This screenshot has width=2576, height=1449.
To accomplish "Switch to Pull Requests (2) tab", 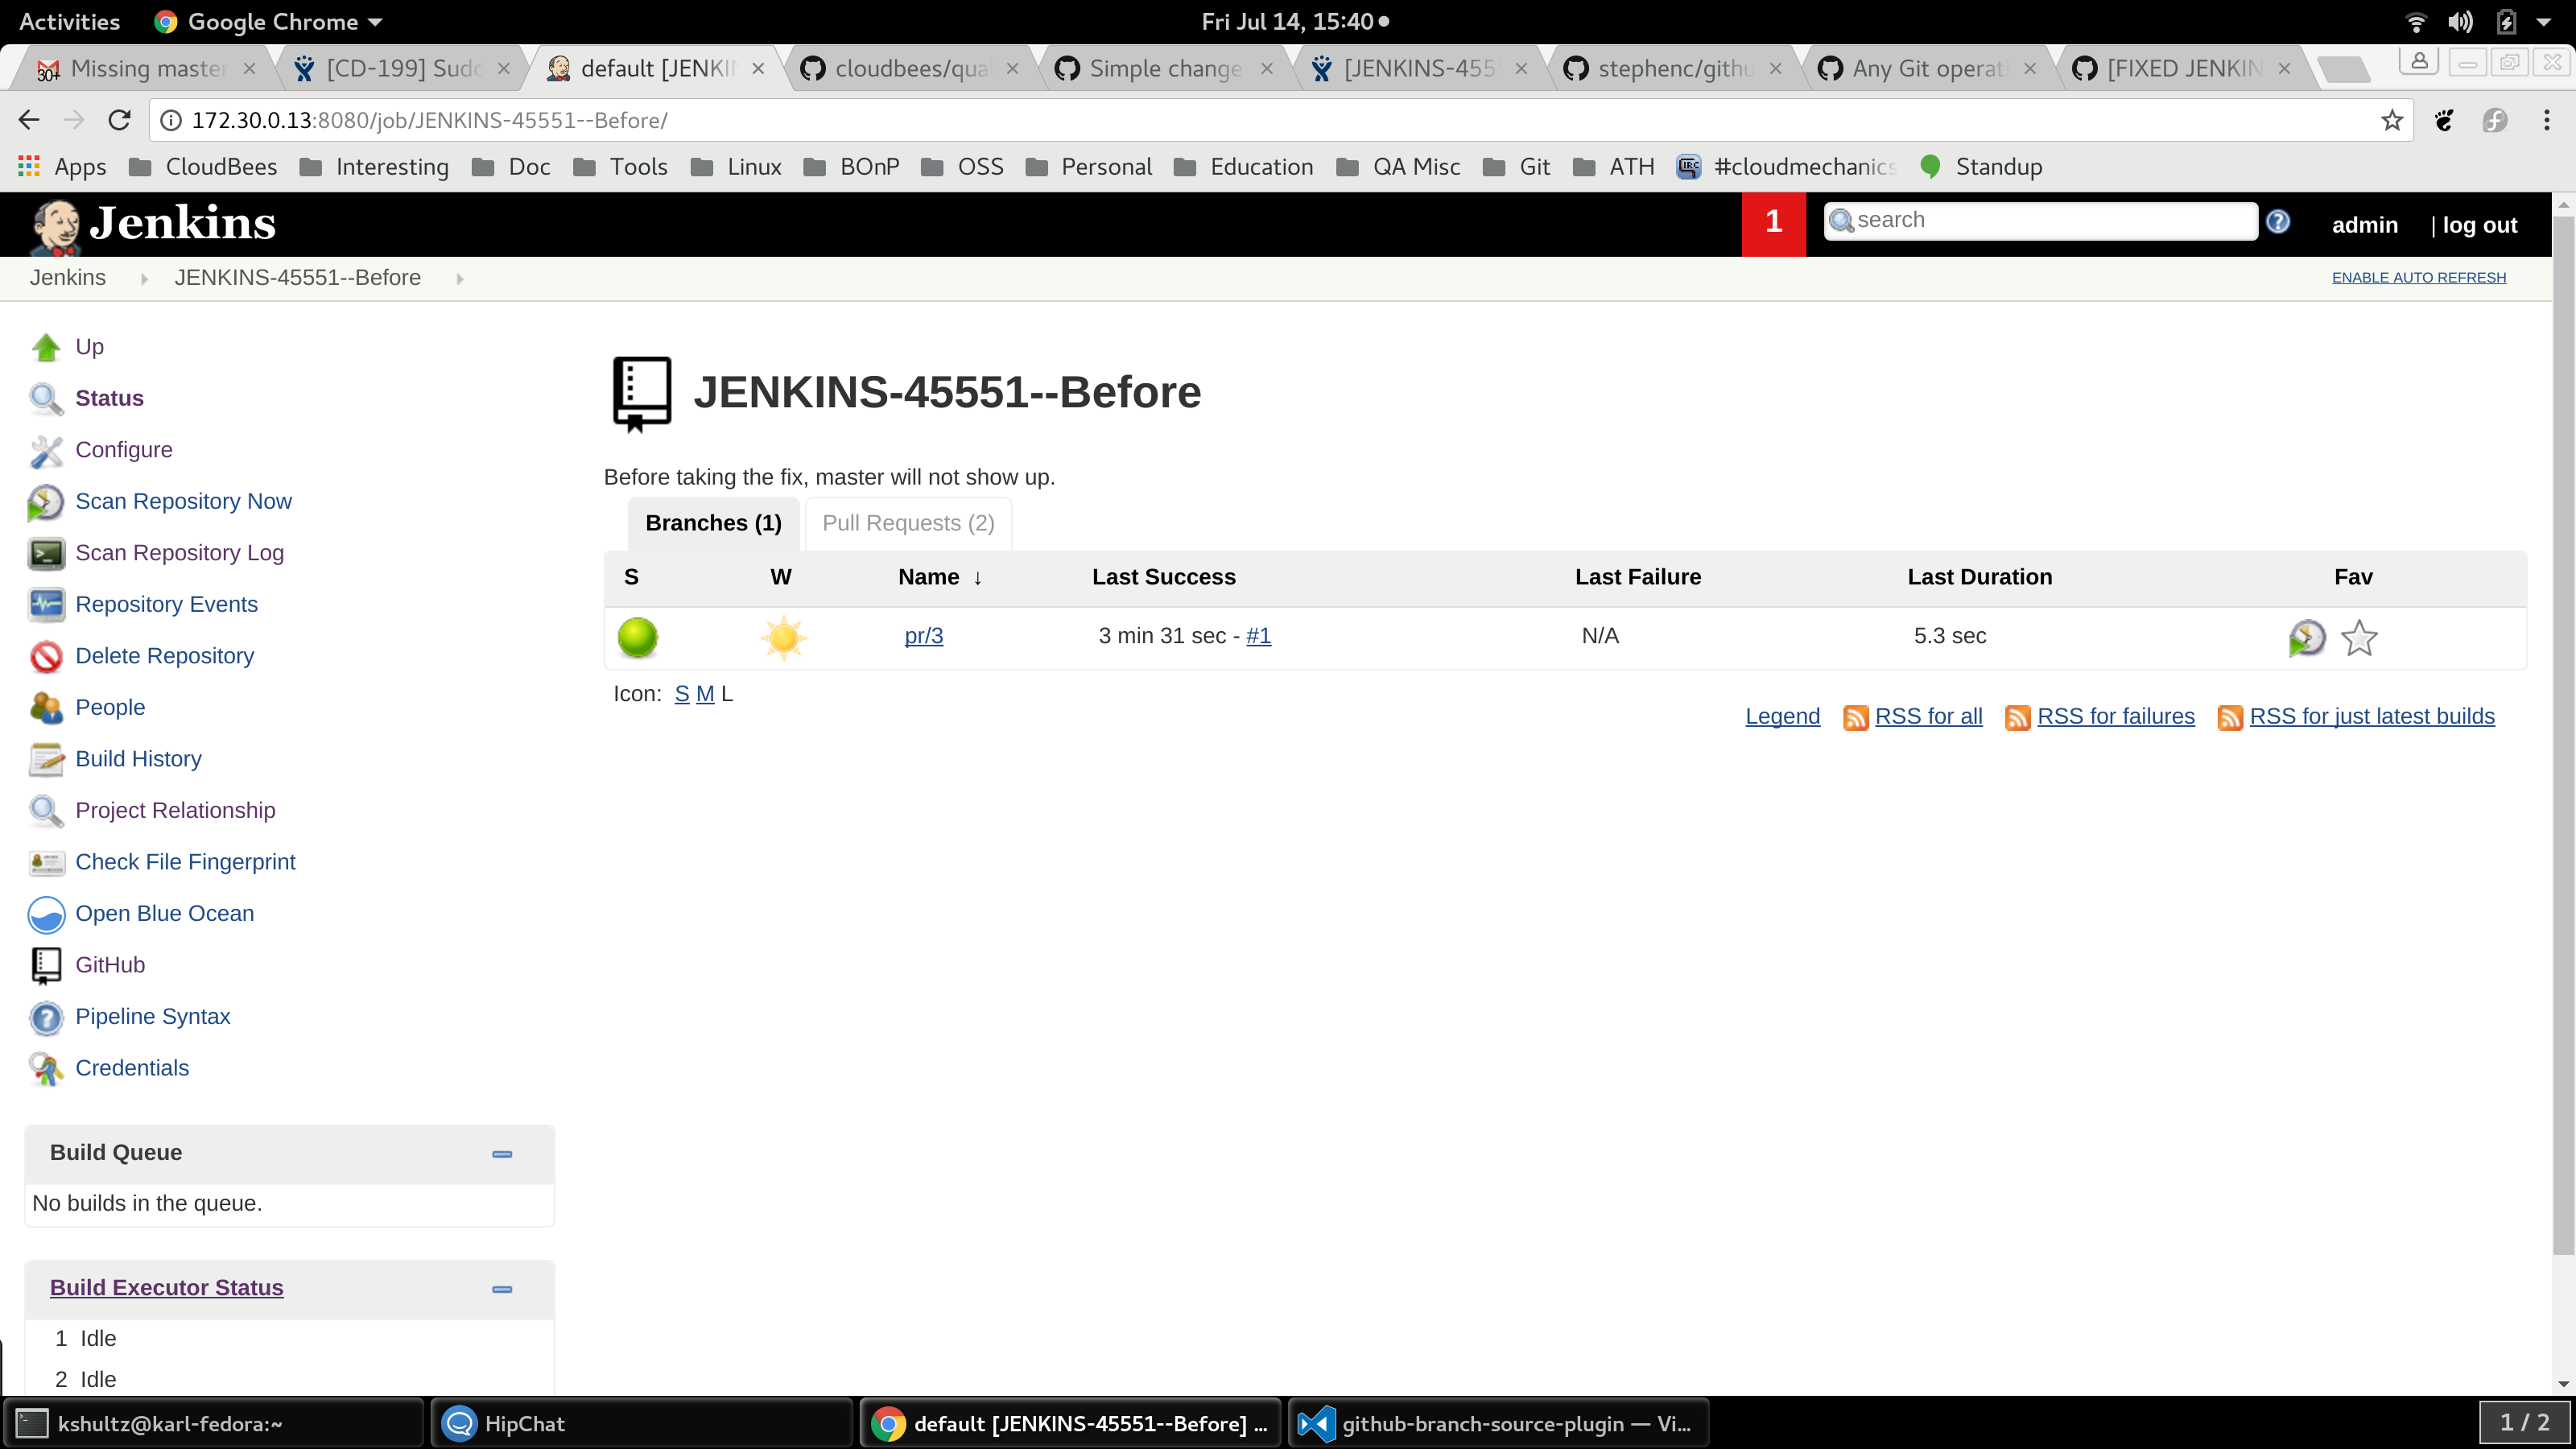I will point(908,523).
